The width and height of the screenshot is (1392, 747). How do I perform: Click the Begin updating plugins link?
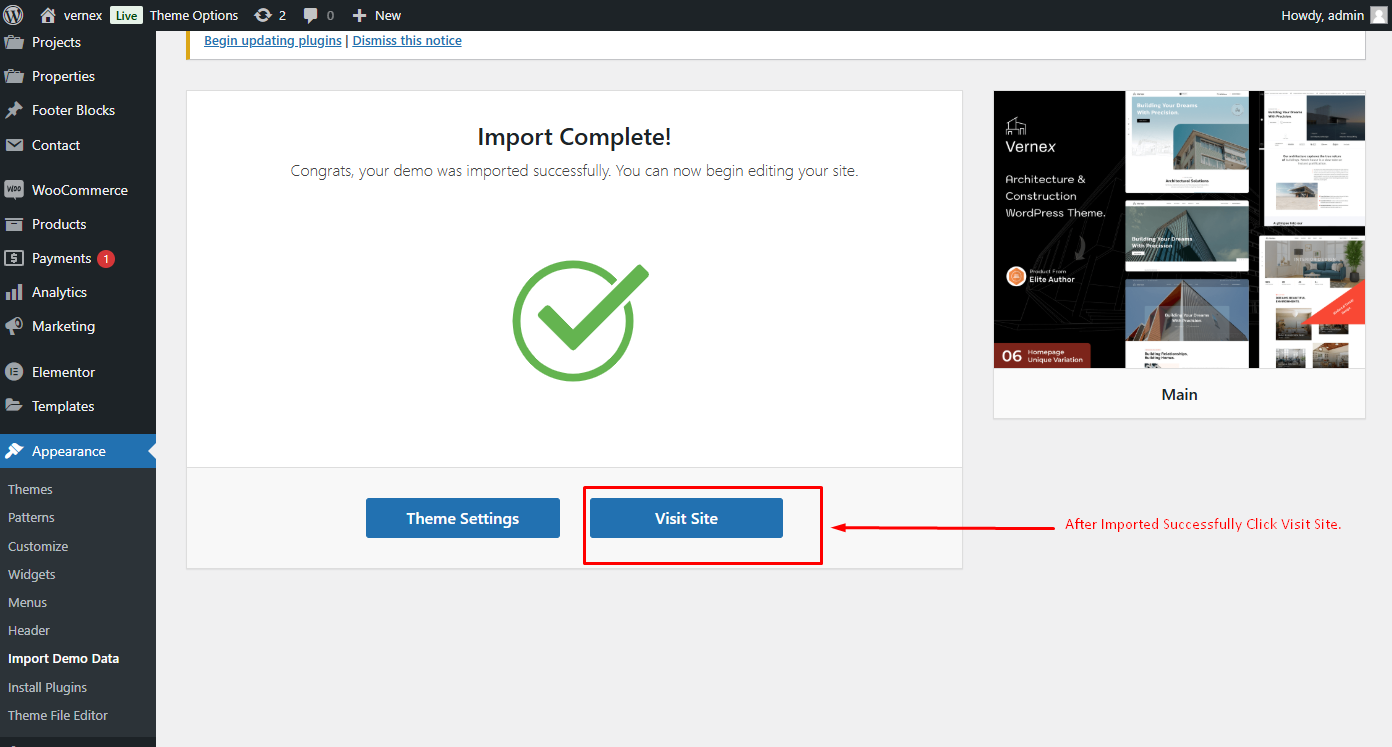[x=273, y=41]
